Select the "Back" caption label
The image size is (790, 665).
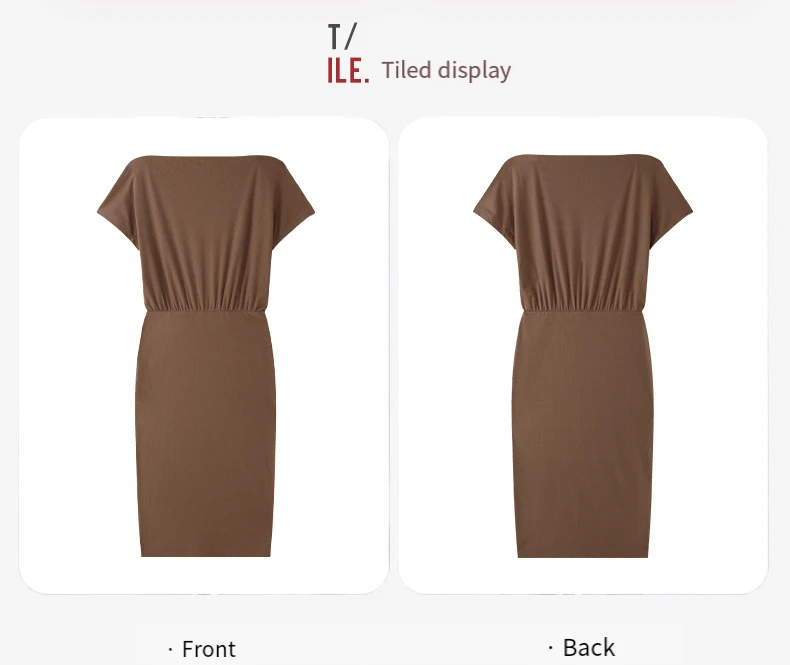pyautogui.click(x=588, y=647)
